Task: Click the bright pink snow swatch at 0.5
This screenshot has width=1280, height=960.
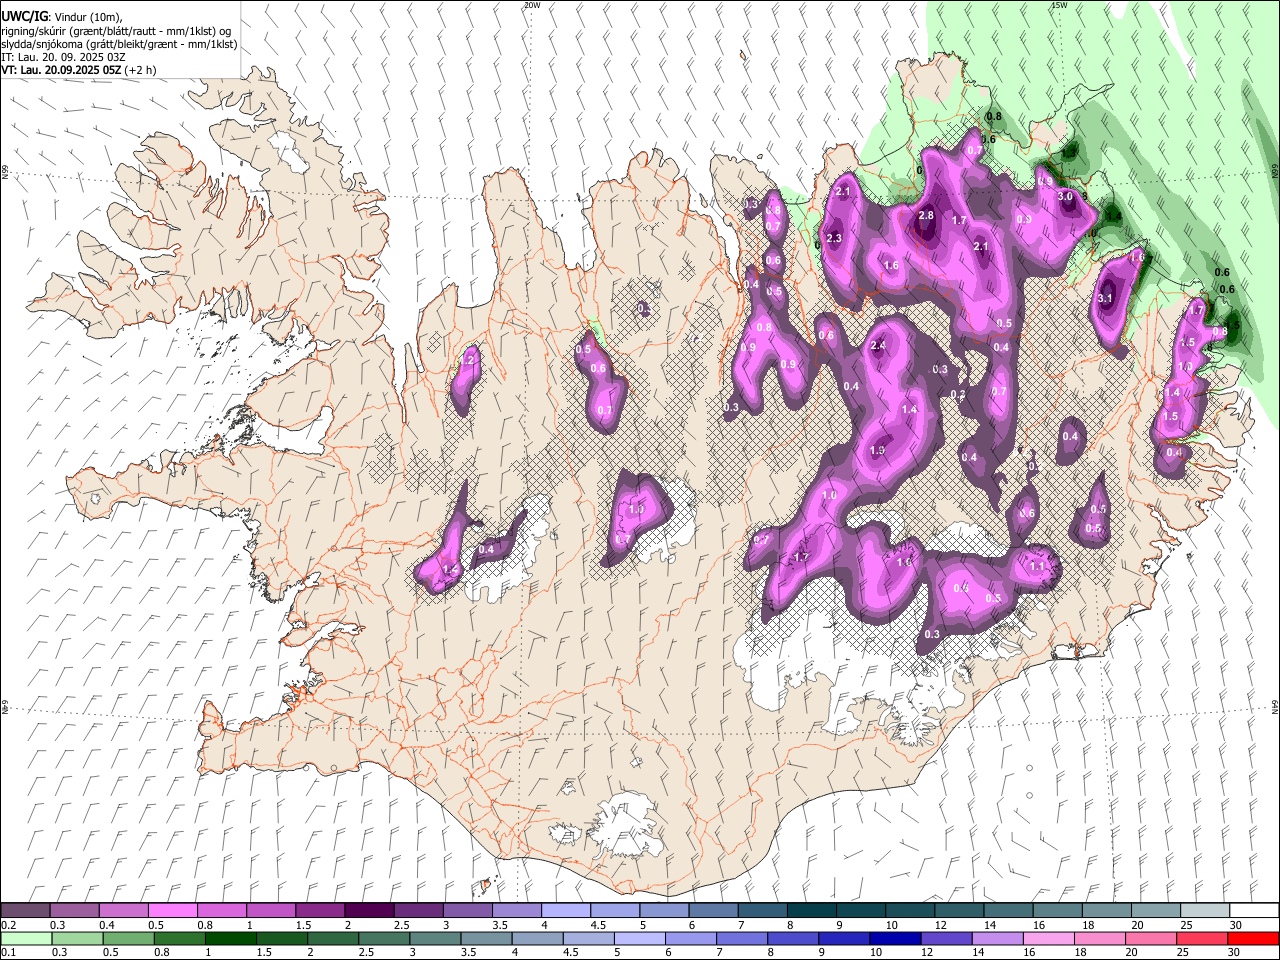Action: click(x=173, y=910)
